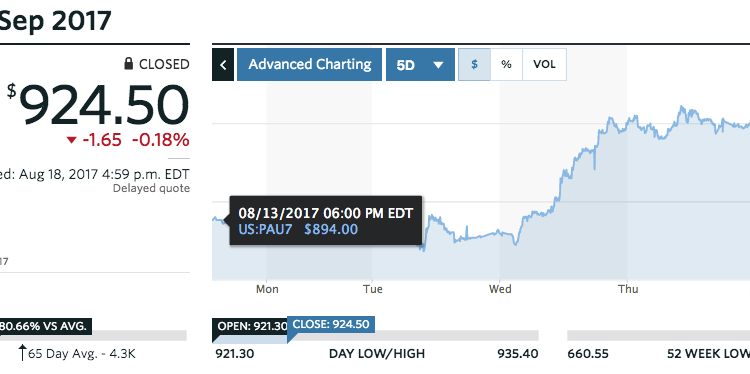Click the Tue label on chart axis
The image size is (750, 374).
(x=373, y=289)
